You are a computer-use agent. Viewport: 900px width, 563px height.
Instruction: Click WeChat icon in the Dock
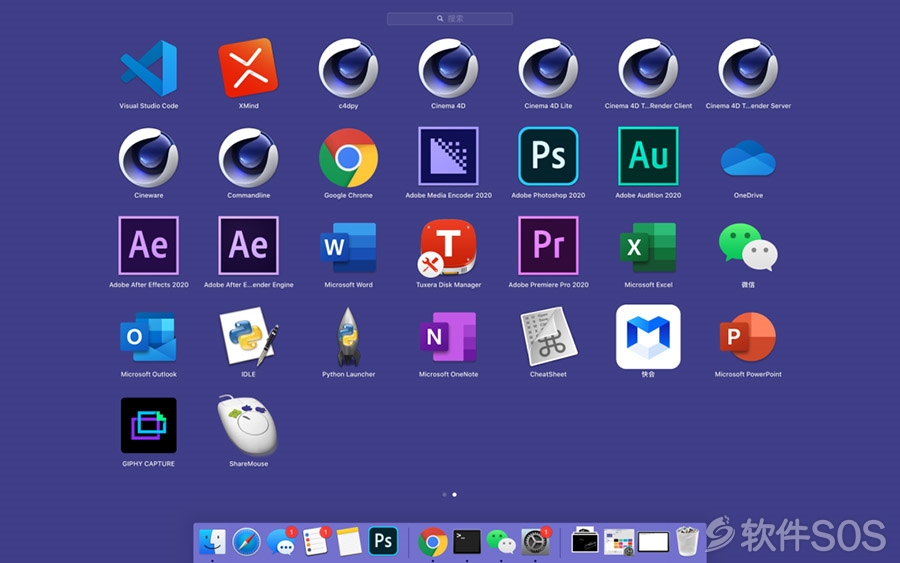[x=501, y=542]
